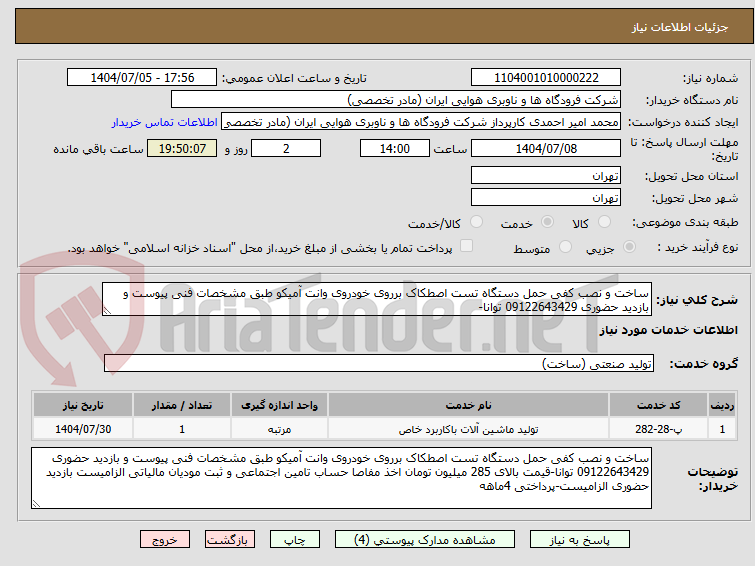Grab the resize handle of شرح کلی نیاز

tap(107, 311)
